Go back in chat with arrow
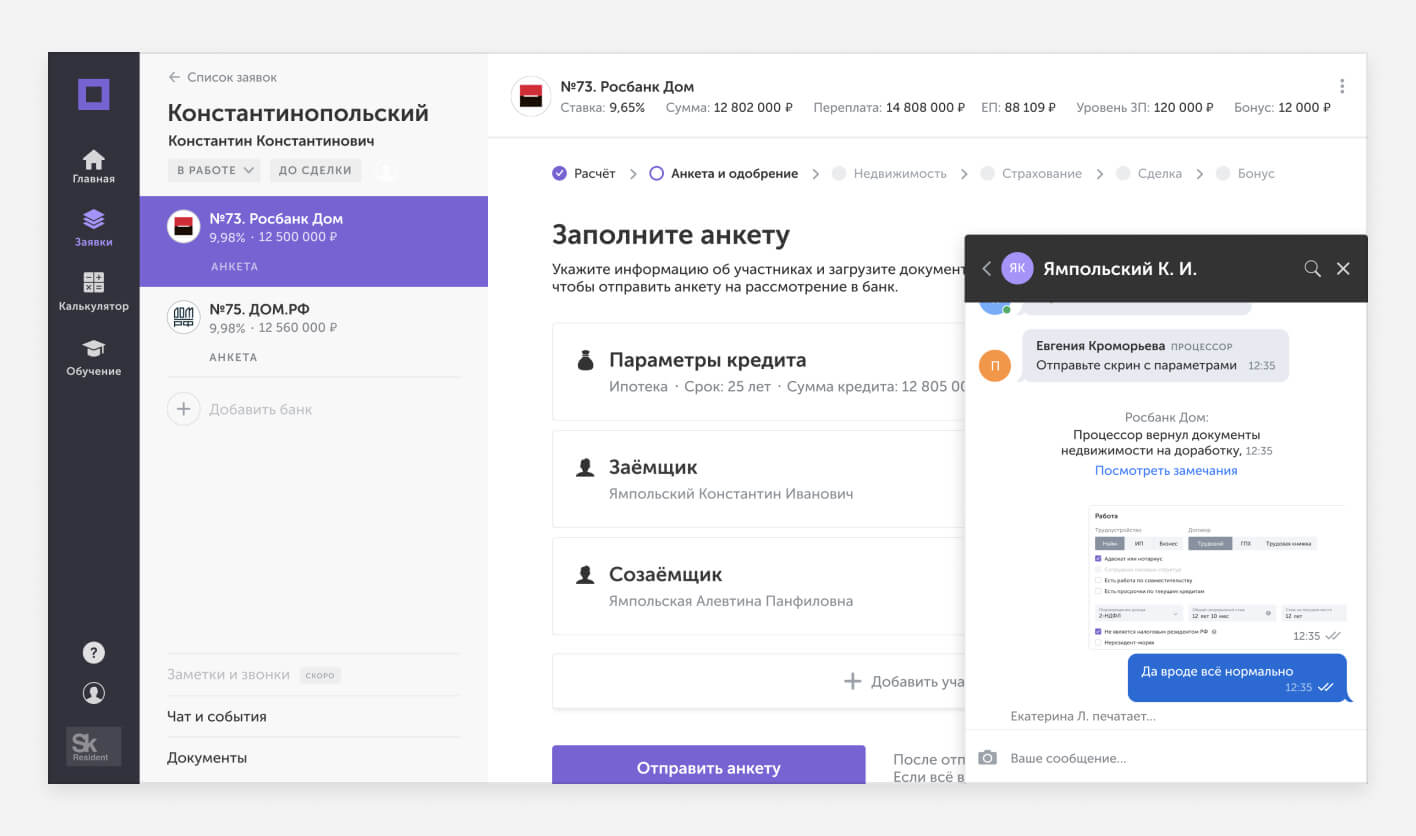1416x836 pixels. (987, 268)
